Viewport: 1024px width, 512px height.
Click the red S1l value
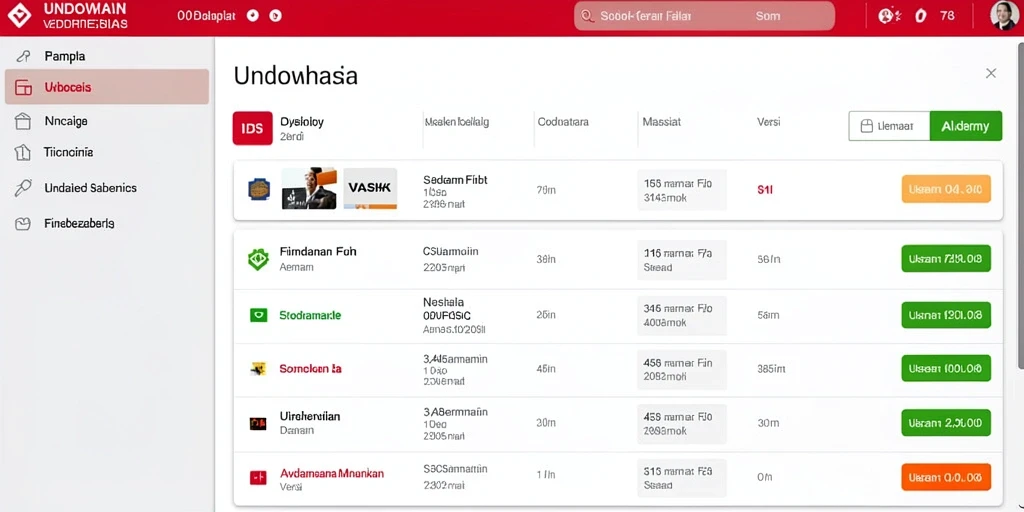(765, 190)
